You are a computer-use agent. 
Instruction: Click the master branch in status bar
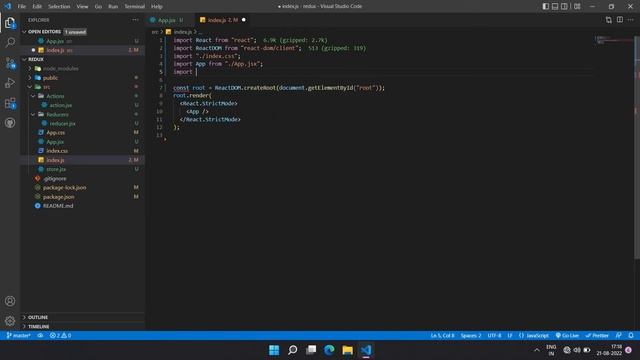point(19,336)
